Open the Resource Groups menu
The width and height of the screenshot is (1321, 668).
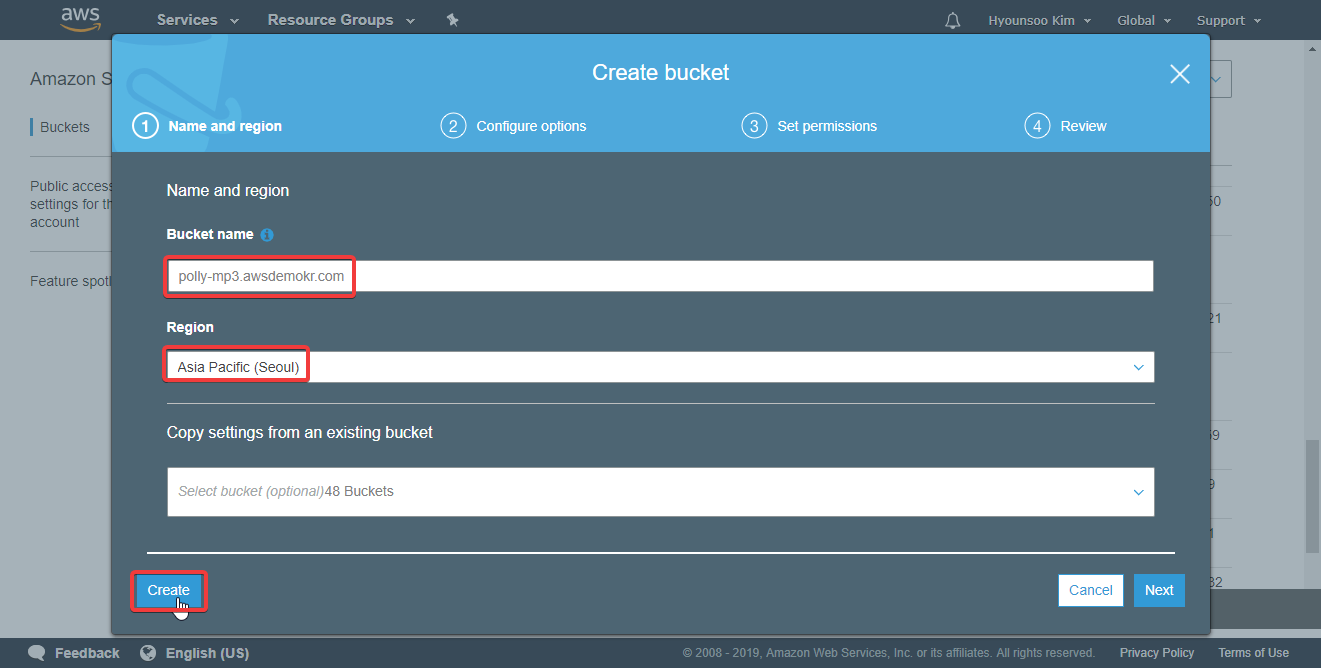339,20
